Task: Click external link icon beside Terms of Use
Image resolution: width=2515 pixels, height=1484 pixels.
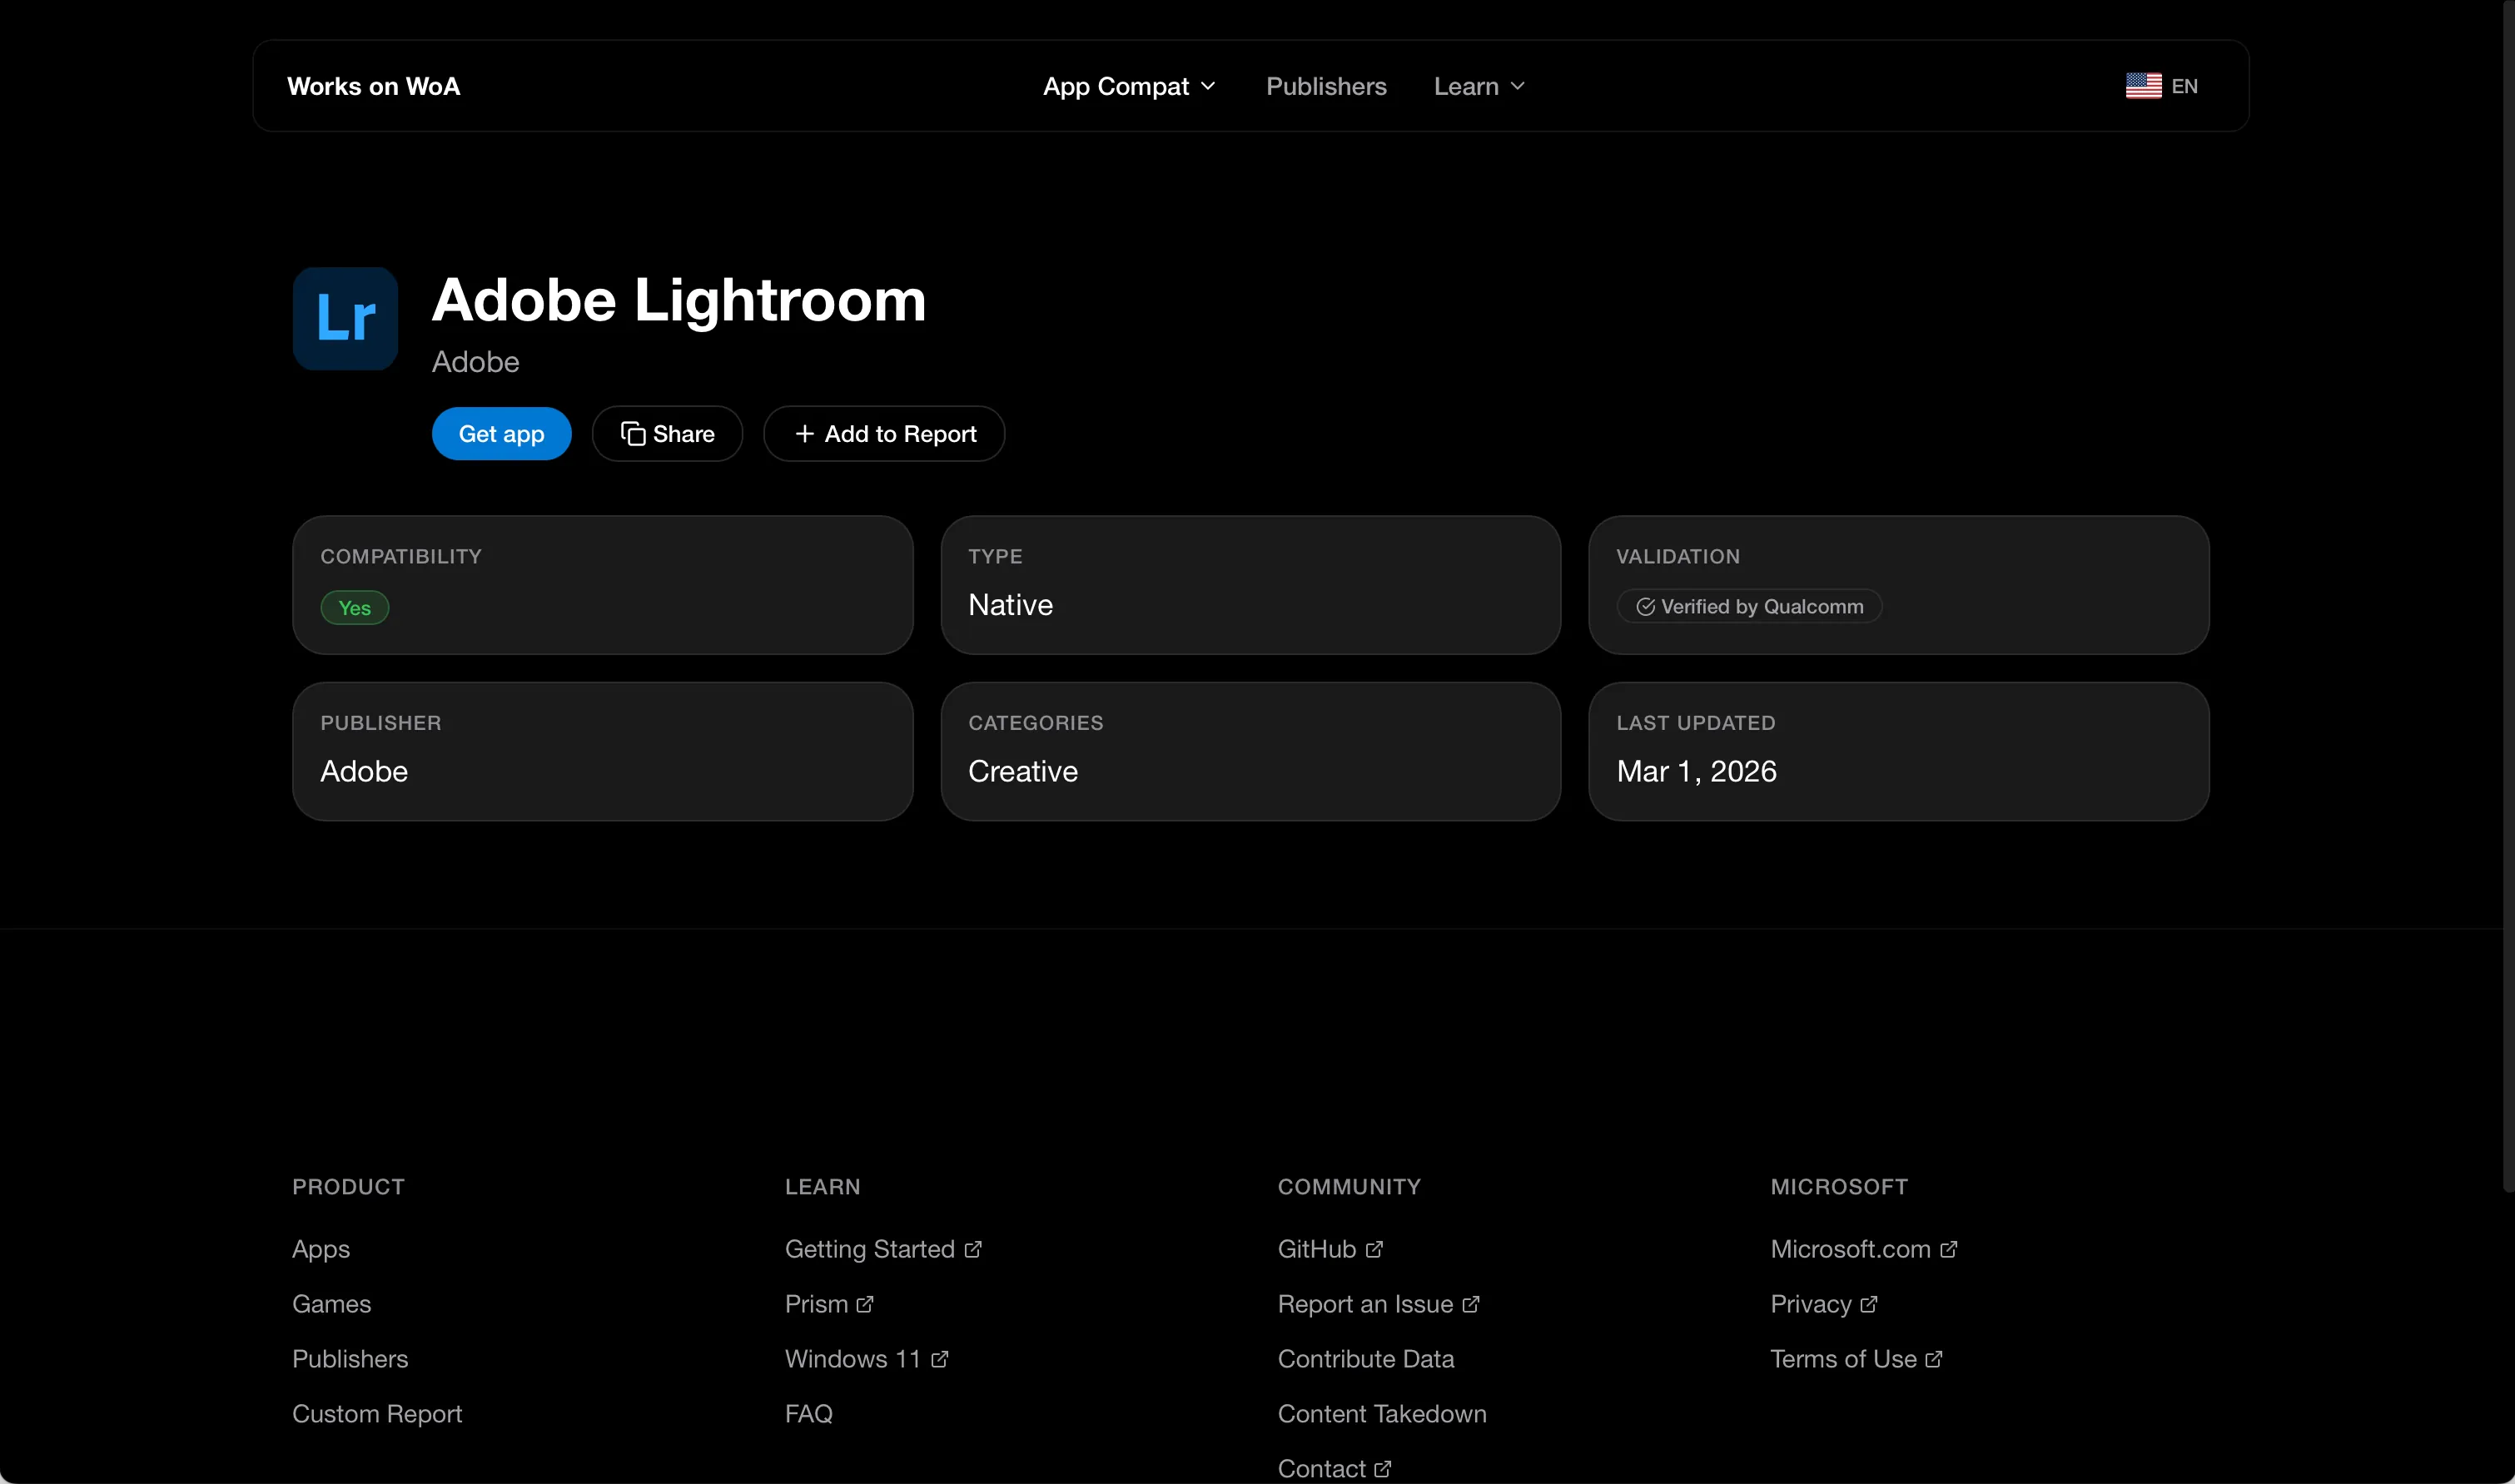Action: (1933, 1360)
